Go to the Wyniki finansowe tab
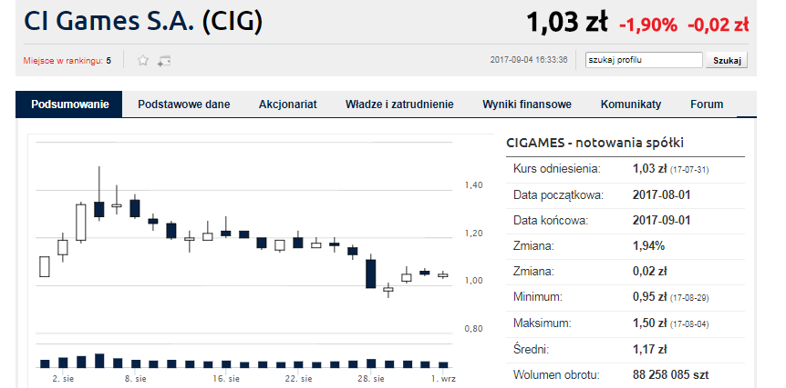The width and height of the screenshot is (786, 388). 527,104
